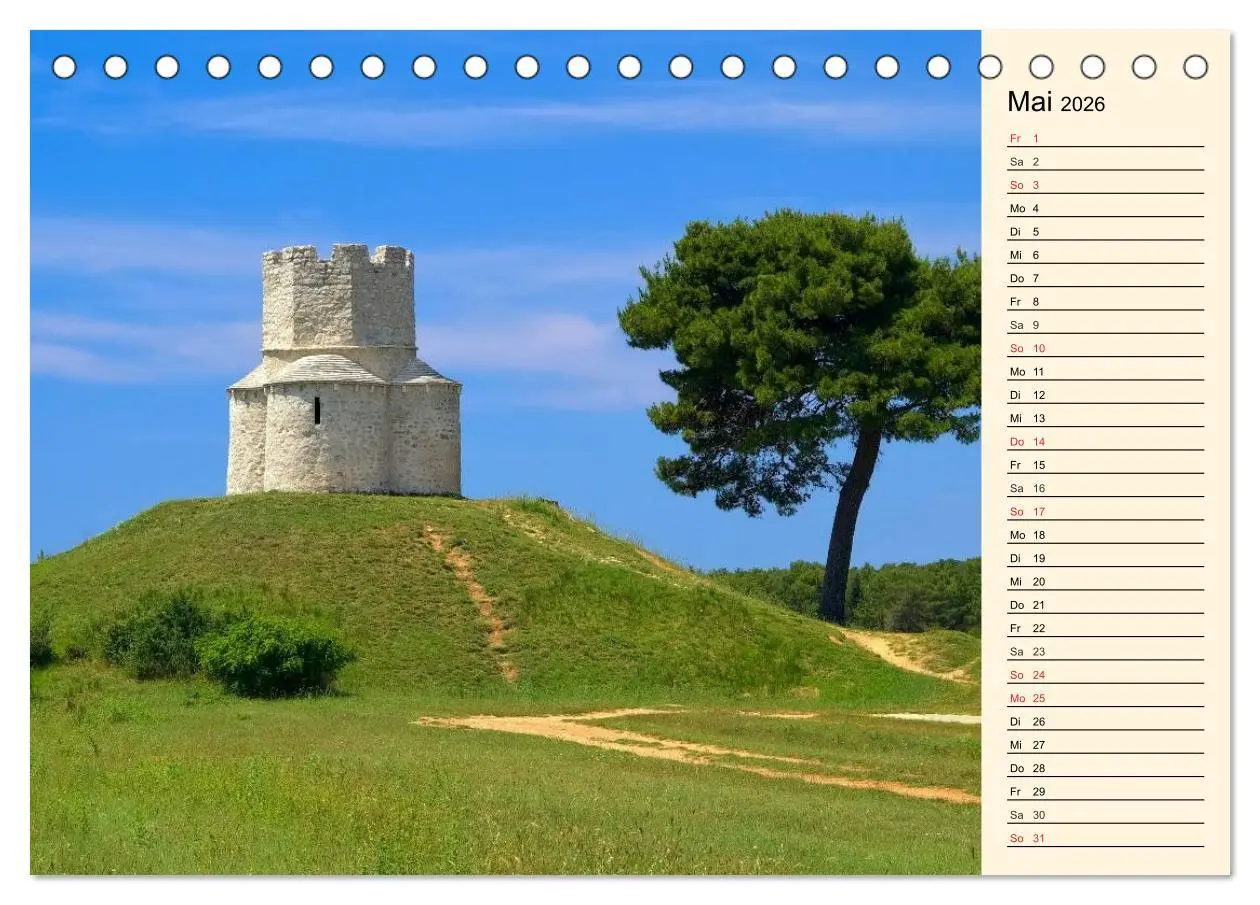1260x905 pixels.
Task: Select the 'Mi 6' calendar row
Action: pos(1105,255)
